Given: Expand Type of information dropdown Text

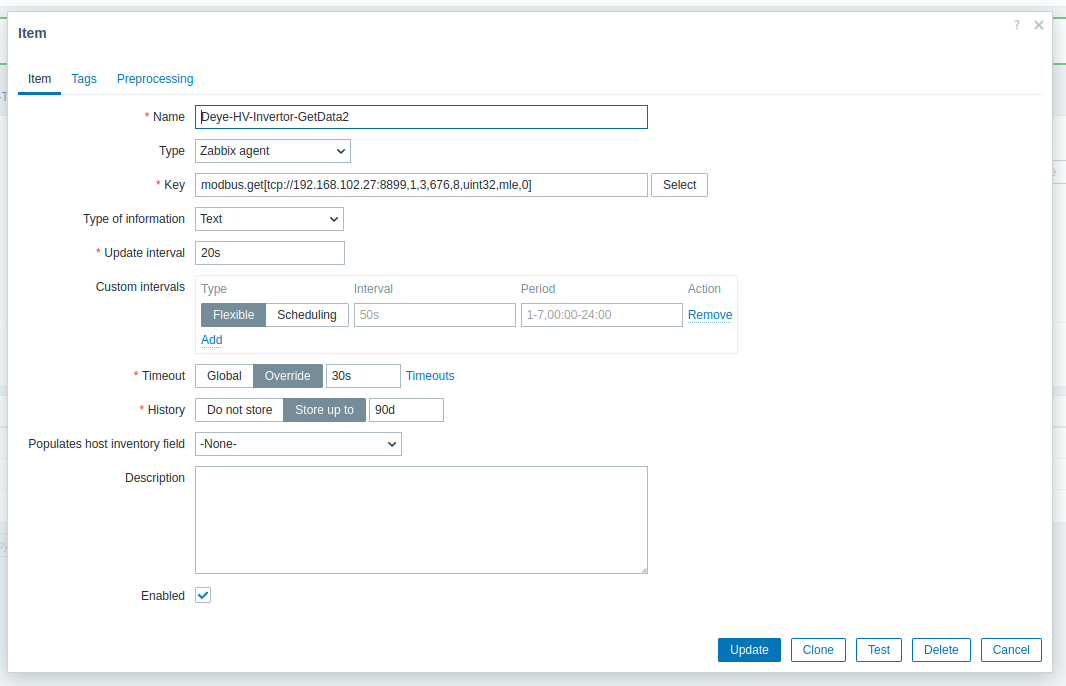Looking at the screenshot, I should 269,219.
